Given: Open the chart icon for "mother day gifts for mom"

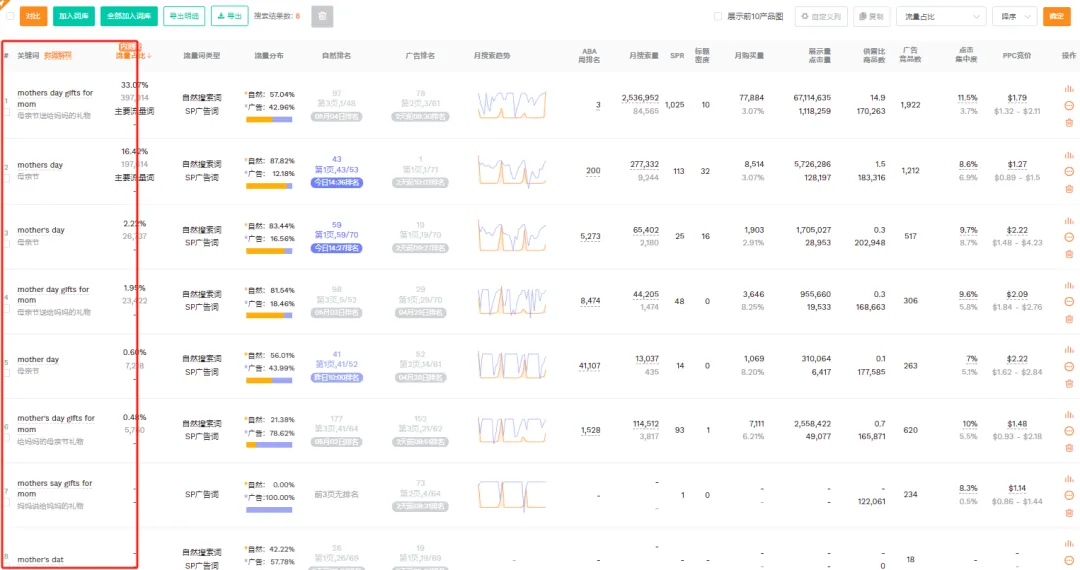Looking at the screenshot, I should 1068,285.
